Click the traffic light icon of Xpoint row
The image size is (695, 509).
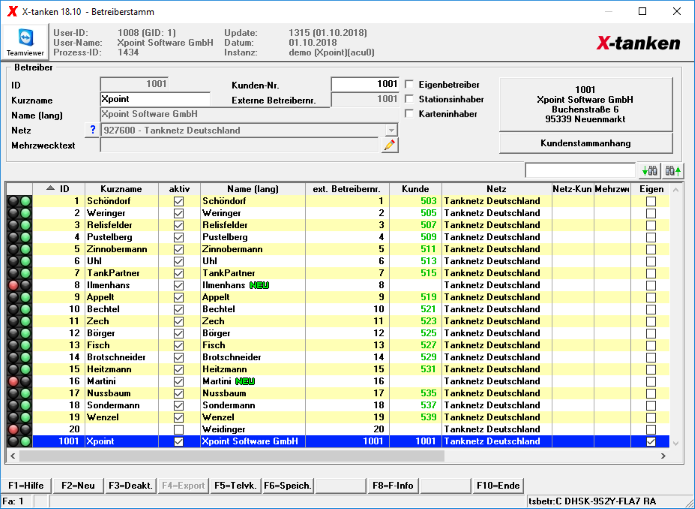point(20,441)
